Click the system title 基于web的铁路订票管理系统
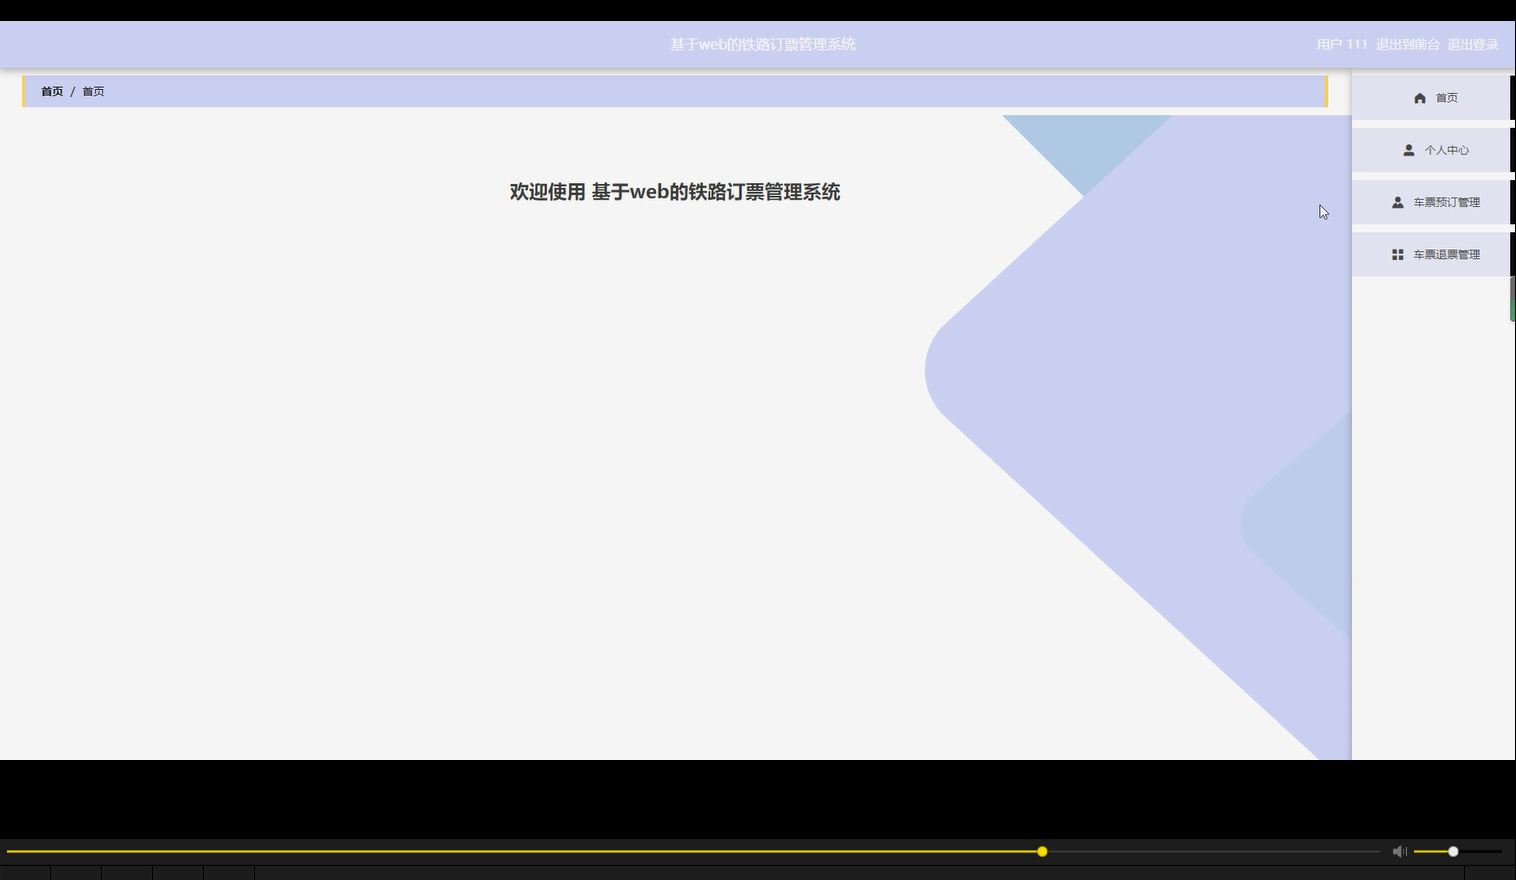1516x880 pixels. click(762, 44)
